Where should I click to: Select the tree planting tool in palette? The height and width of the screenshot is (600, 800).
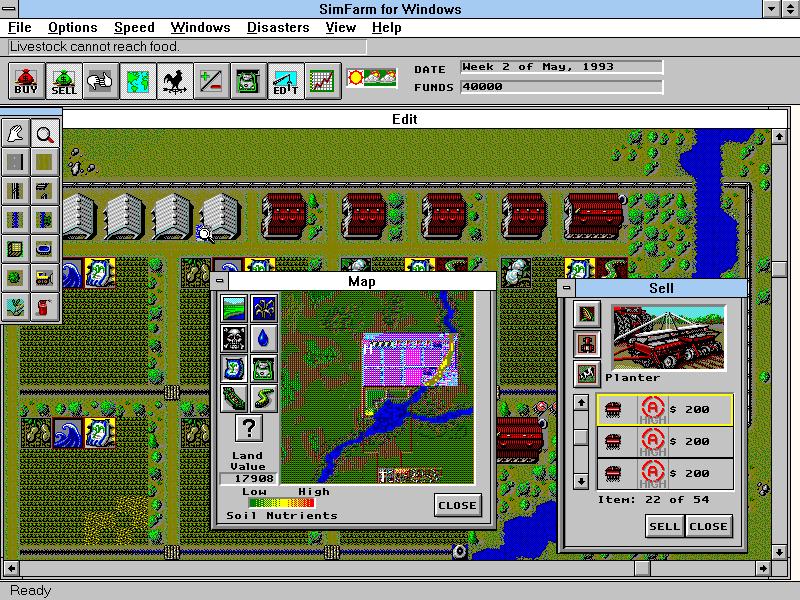16,278
